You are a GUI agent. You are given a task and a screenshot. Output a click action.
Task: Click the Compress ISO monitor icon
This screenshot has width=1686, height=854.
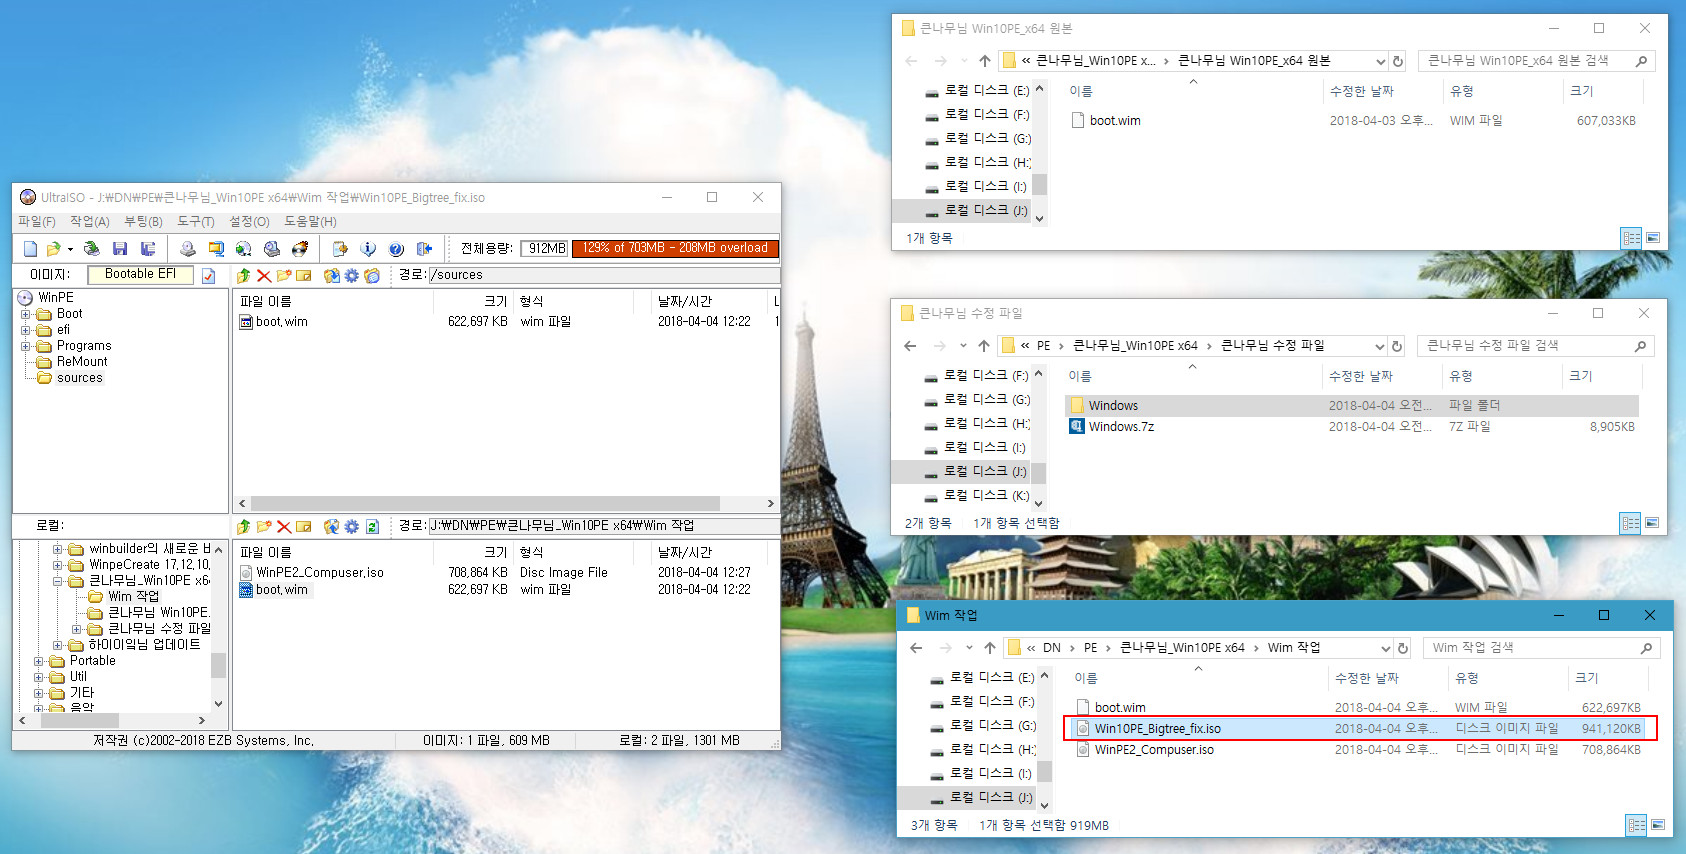tap(216, 248)
